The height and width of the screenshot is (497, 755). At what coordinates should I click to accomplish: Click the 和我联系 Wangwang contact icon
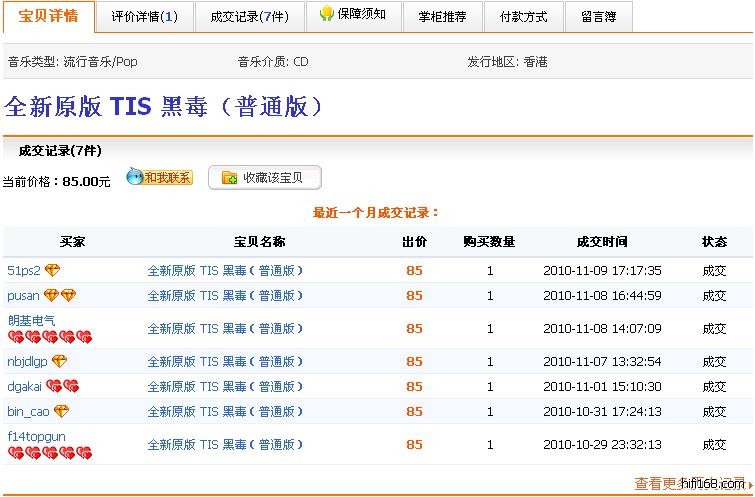(159, 178)
